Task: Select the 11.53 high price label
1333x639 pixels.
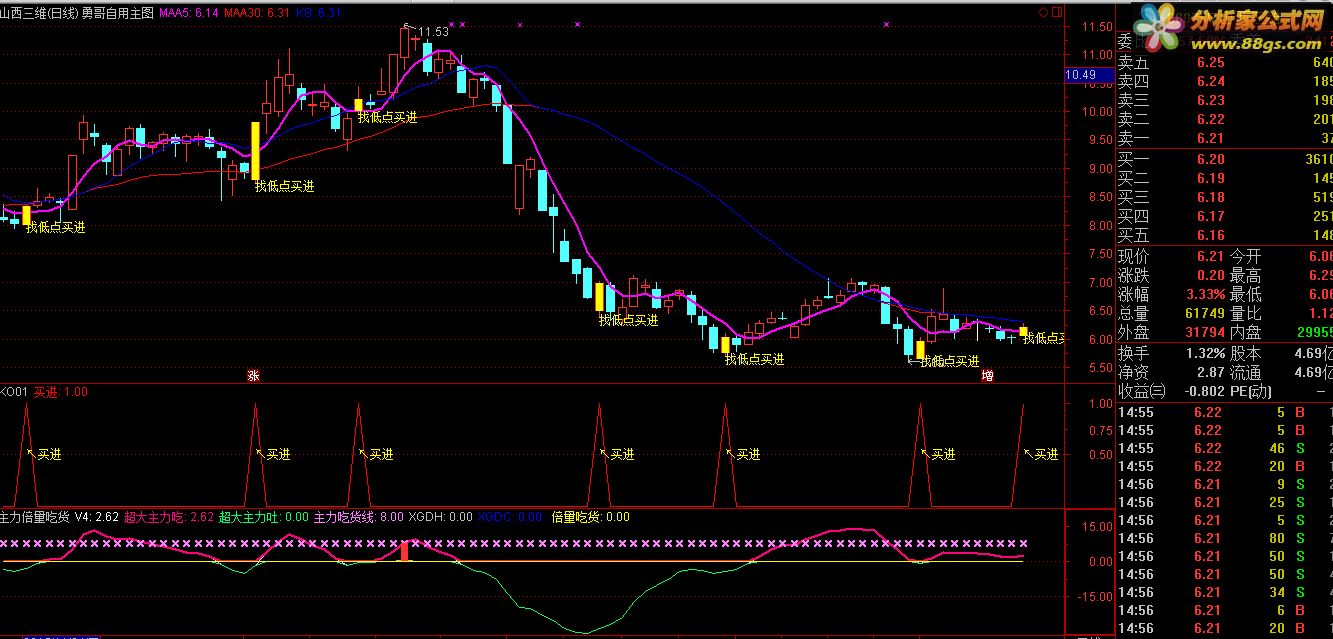Action: point(434,32)
